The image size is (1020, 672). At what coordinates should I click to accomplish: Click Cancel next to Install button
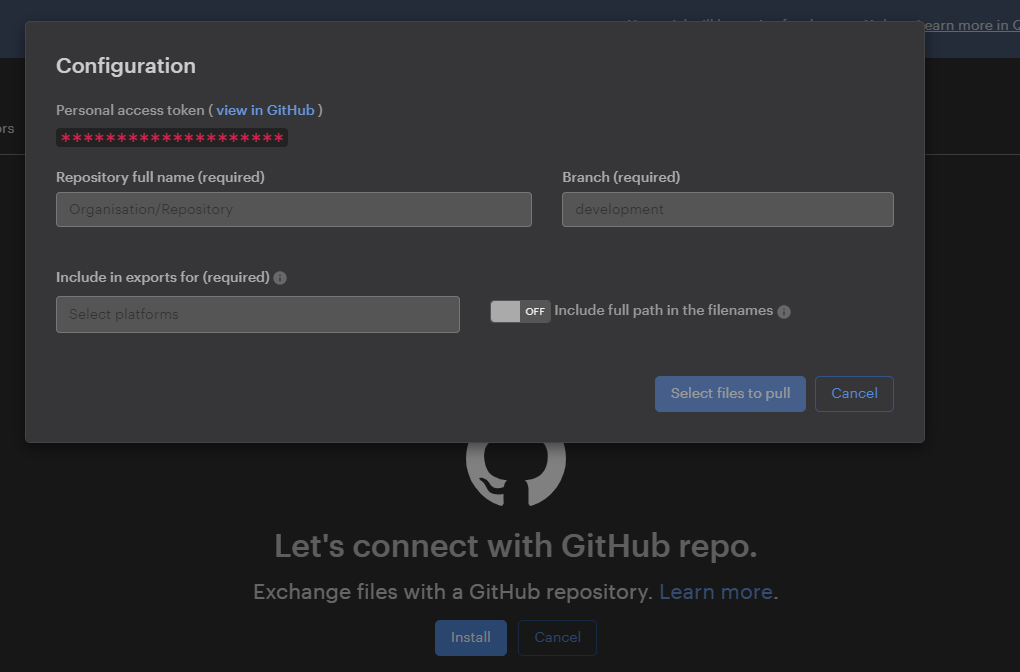(557, 638)
